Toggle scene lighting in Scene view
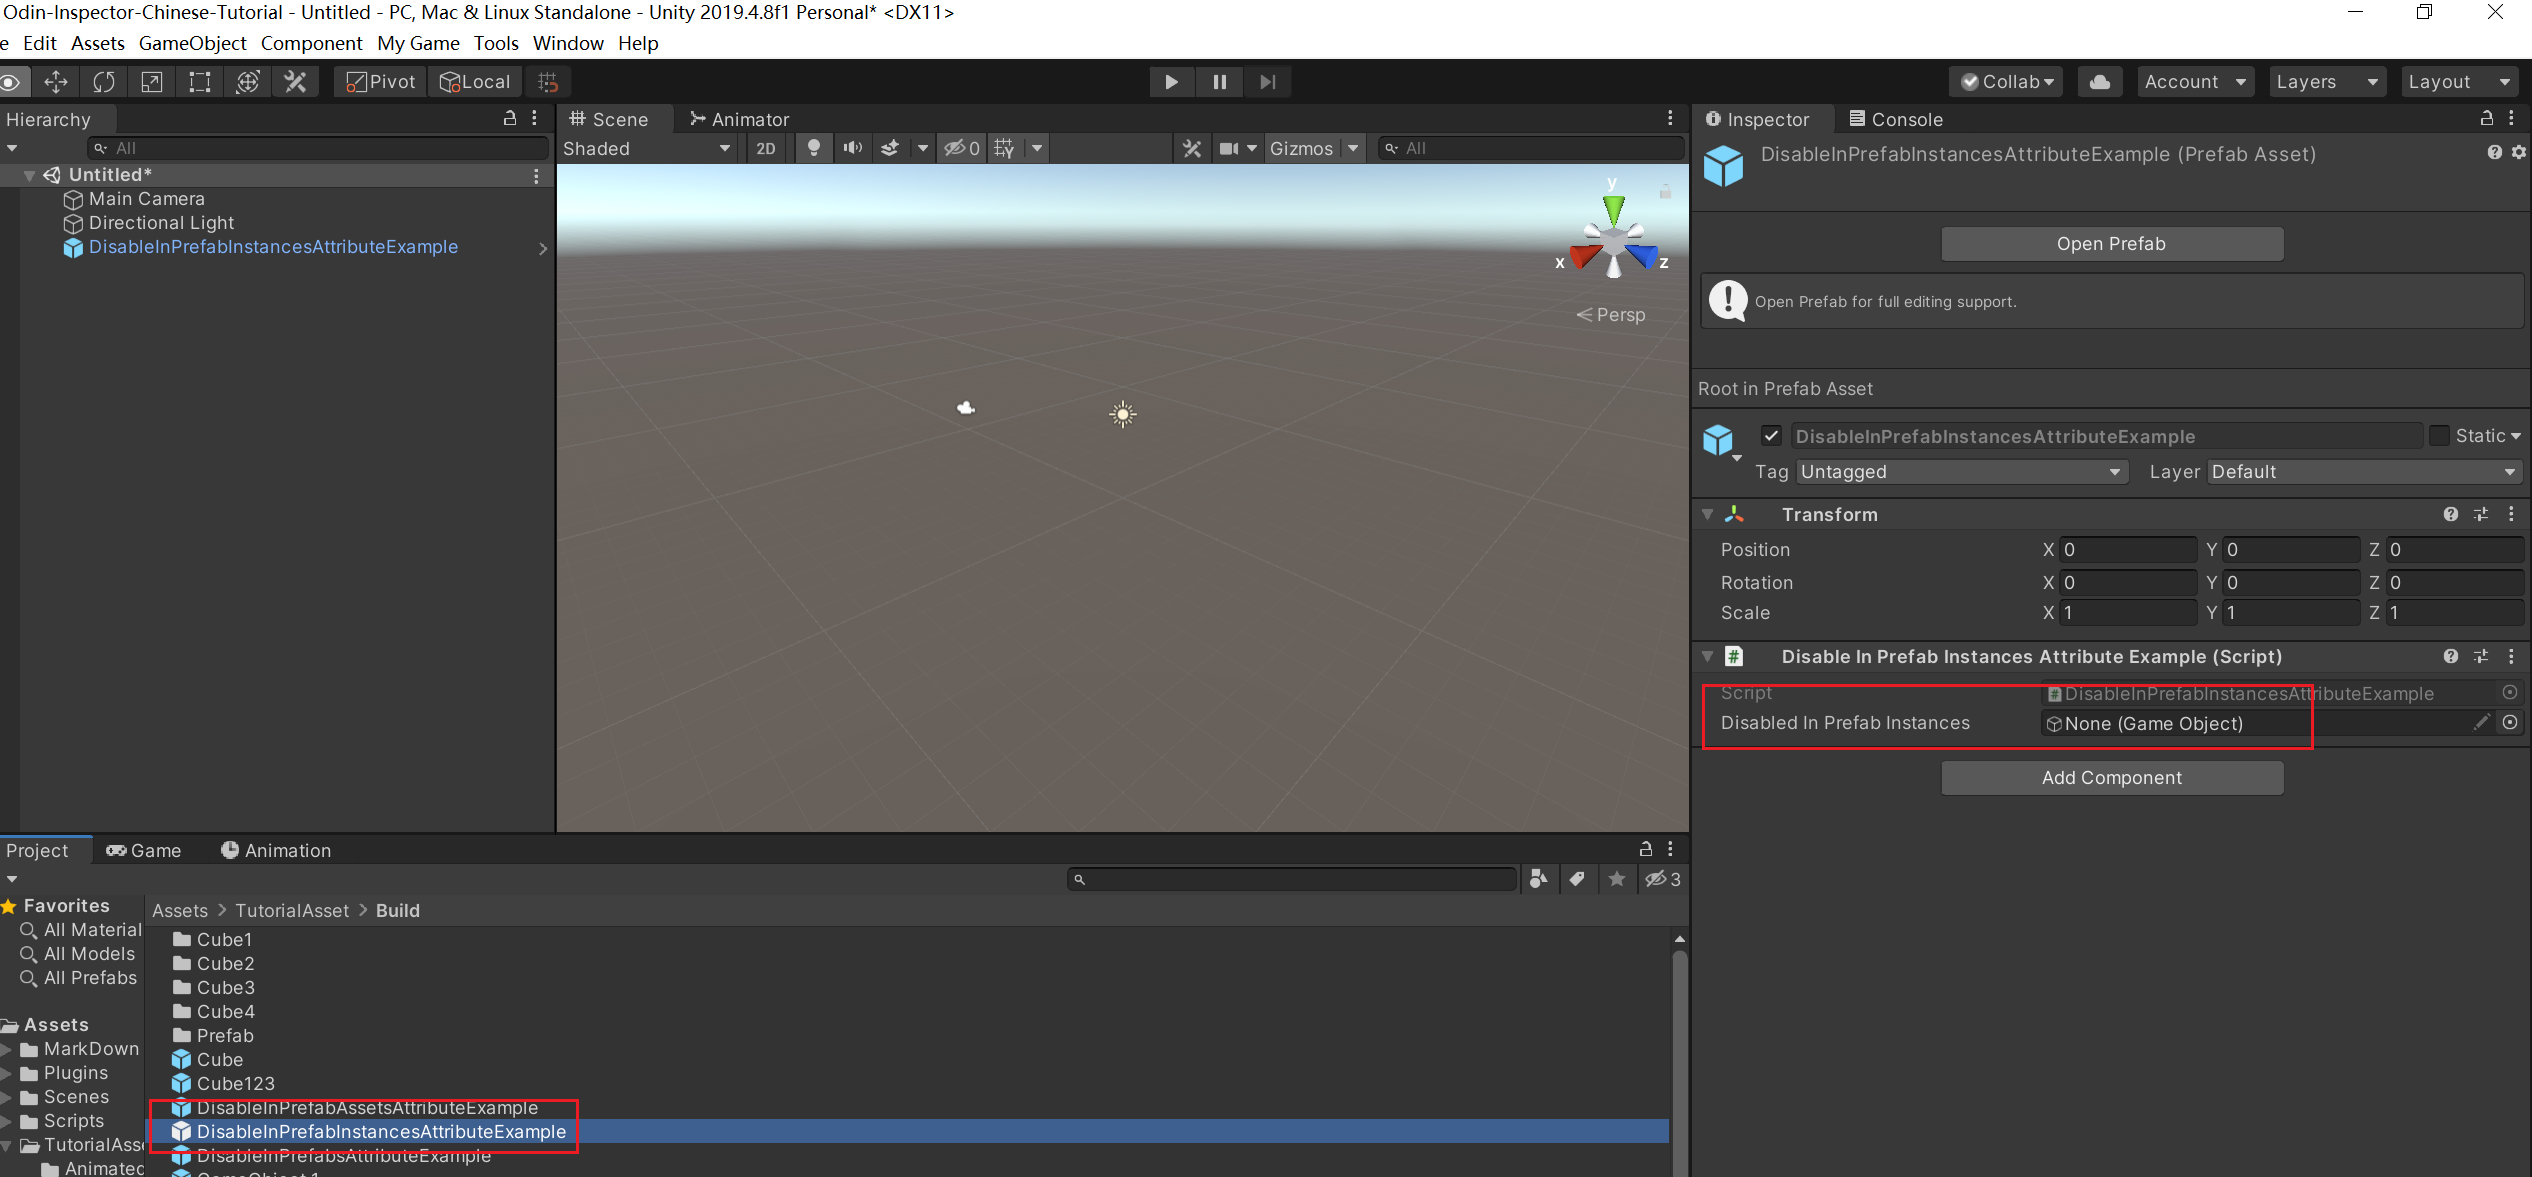The image size is (2532, 1177). pos(814,148)
